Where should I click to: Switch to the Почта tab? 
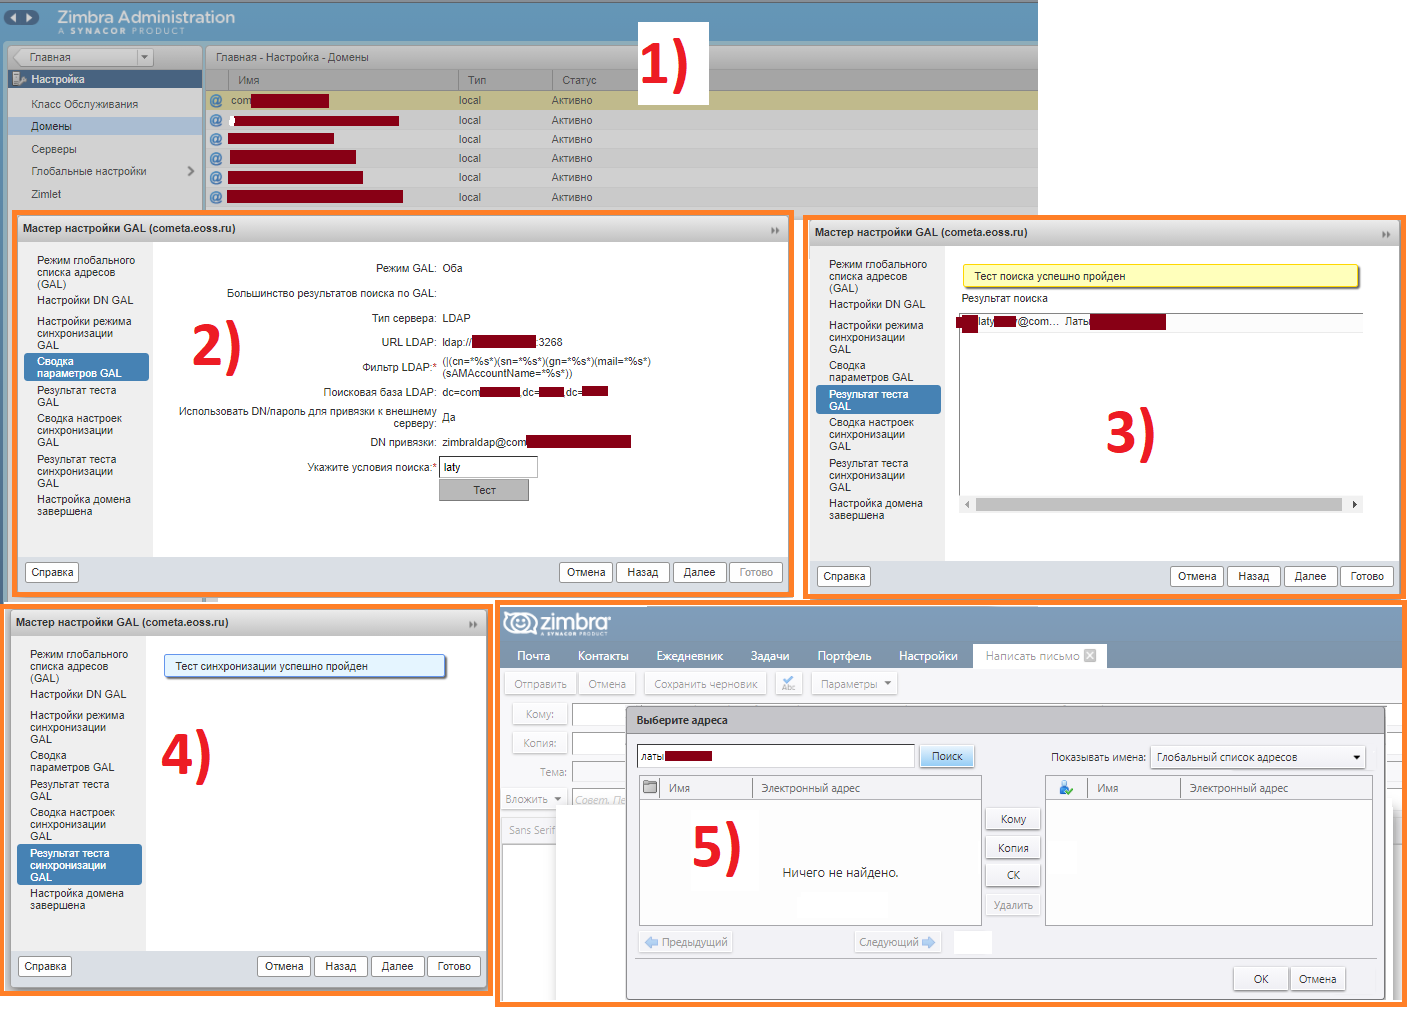tap(533, 656)
